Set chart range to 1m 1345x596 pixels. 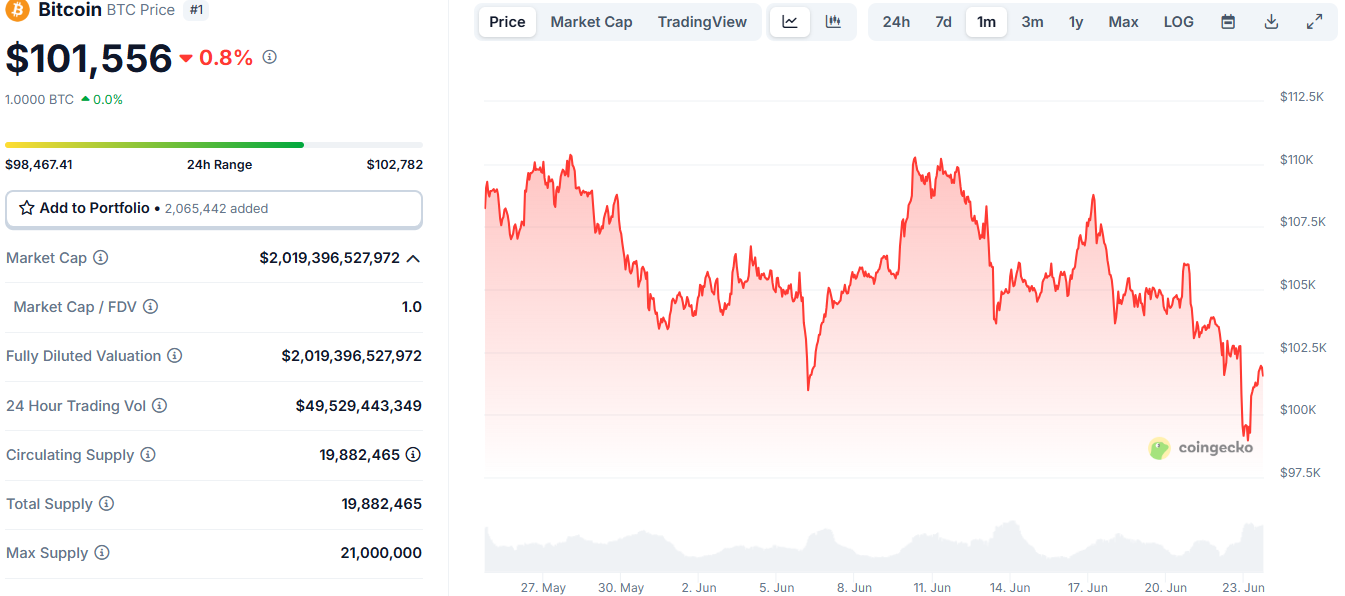(986, 22)
